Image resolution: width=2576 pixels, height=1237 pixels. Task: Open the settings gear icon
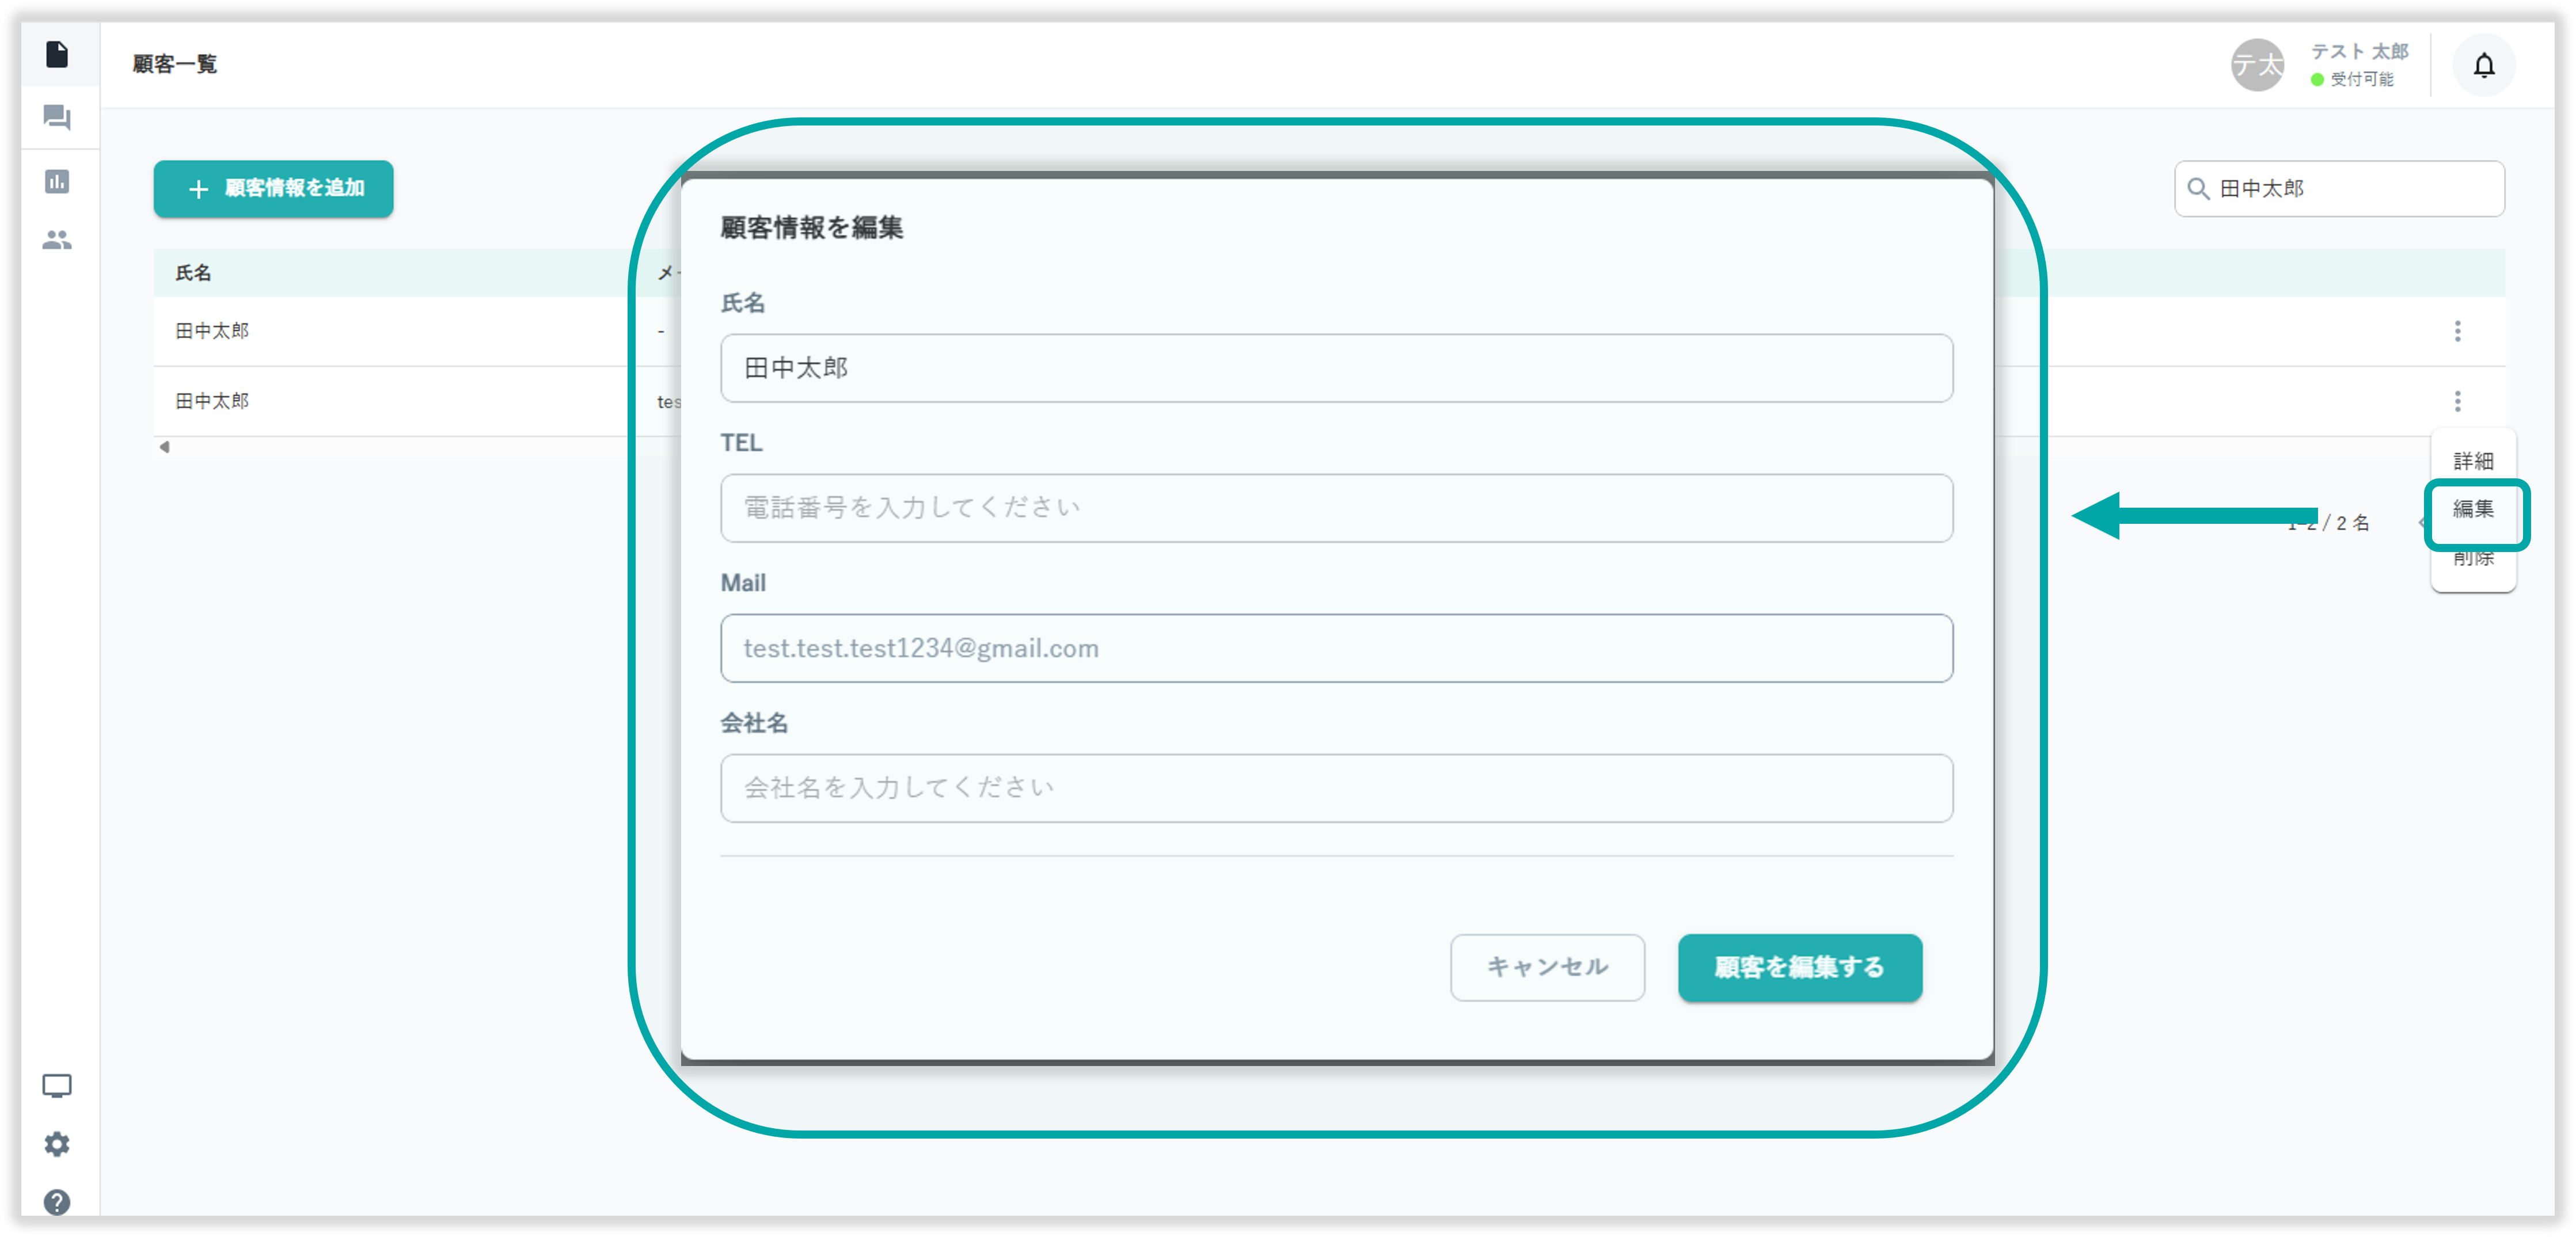pyautogui.click(x=57, y=1143)
